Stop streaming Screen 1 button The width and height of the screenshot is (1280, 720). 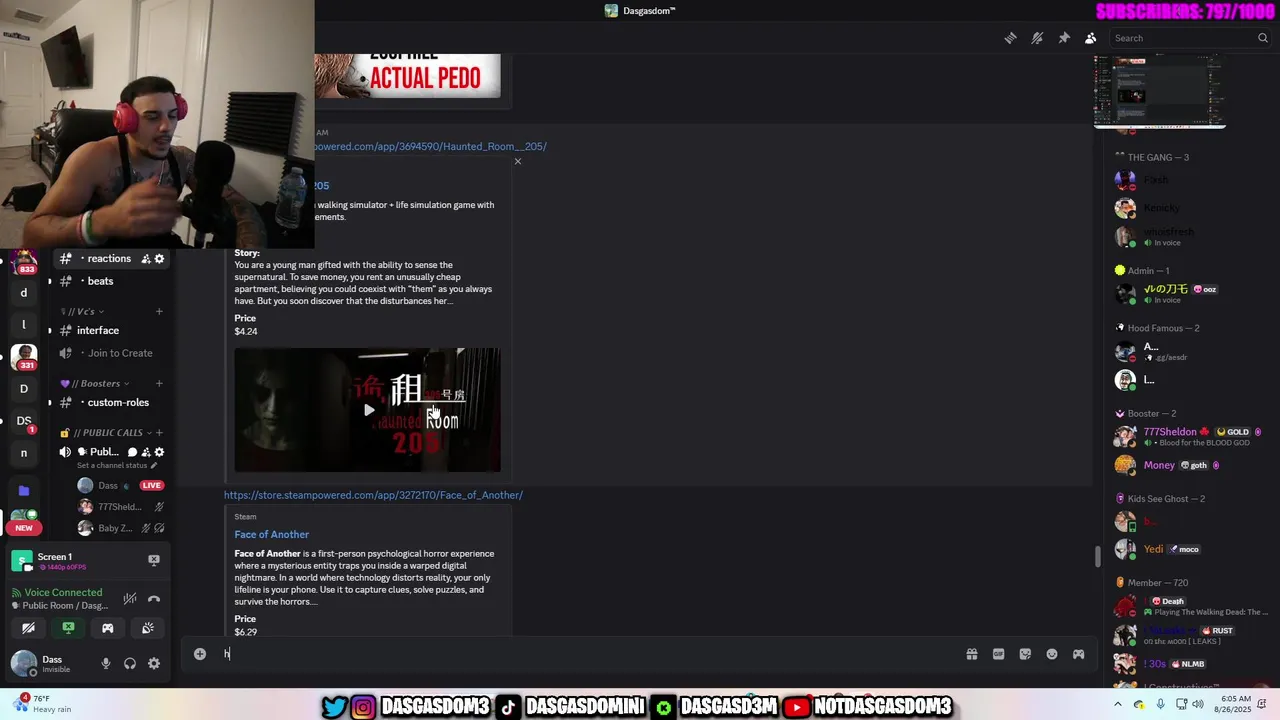point(154,560)
